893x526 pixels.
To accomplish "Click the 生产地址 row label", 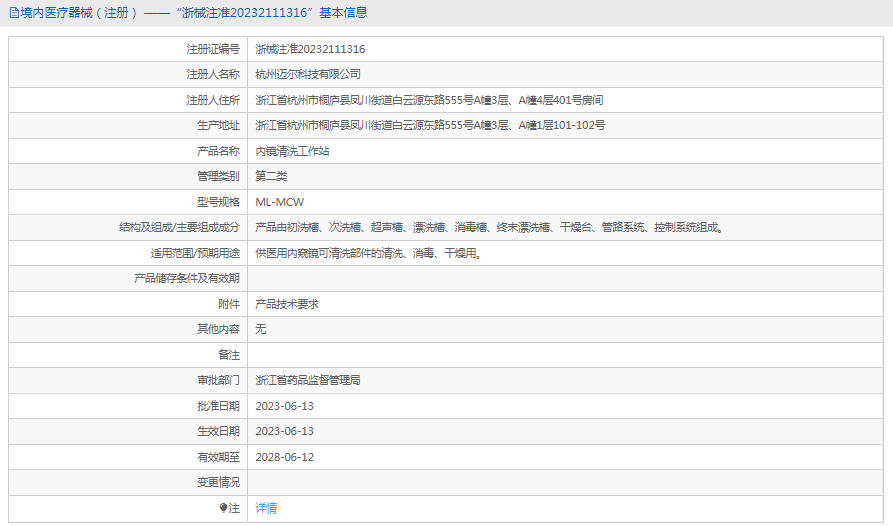I will pyautogui.click(x=218, y=125).
